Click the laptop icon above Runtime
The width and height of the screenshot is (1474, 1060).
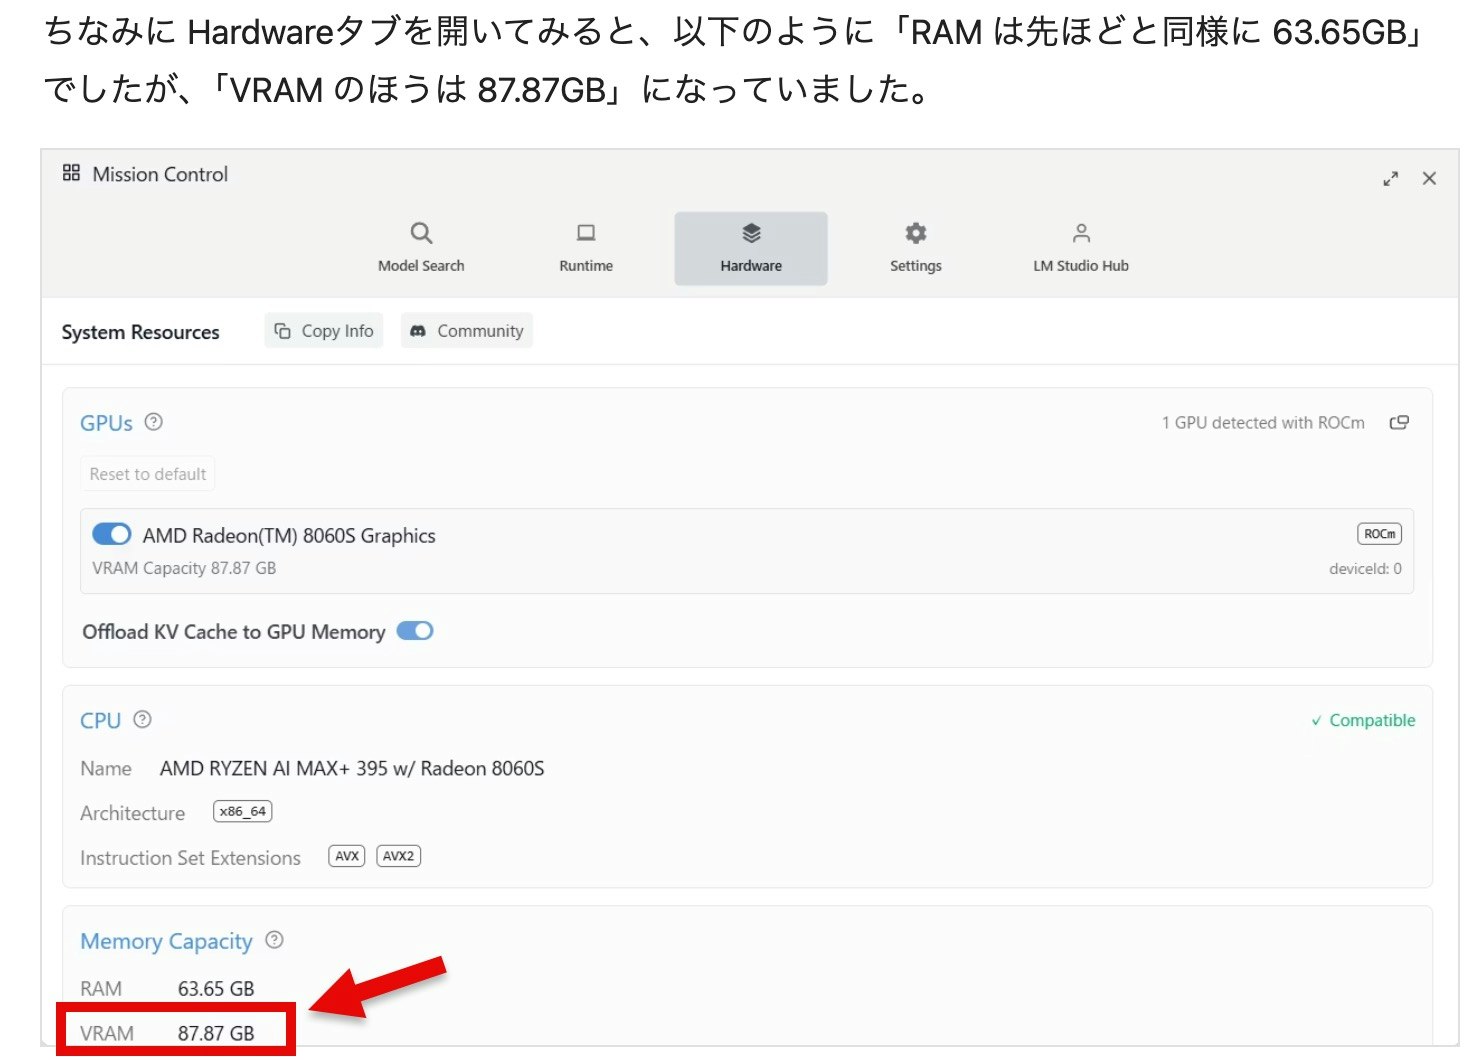click(586, 233)
